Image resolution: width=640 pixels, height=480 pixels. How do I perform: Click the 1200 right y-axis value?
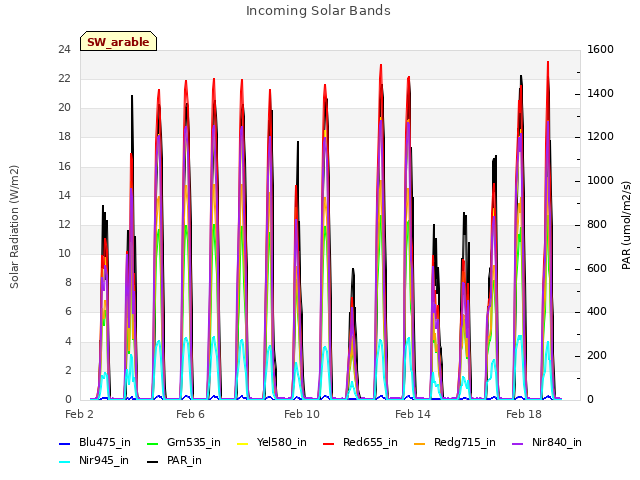600,137
